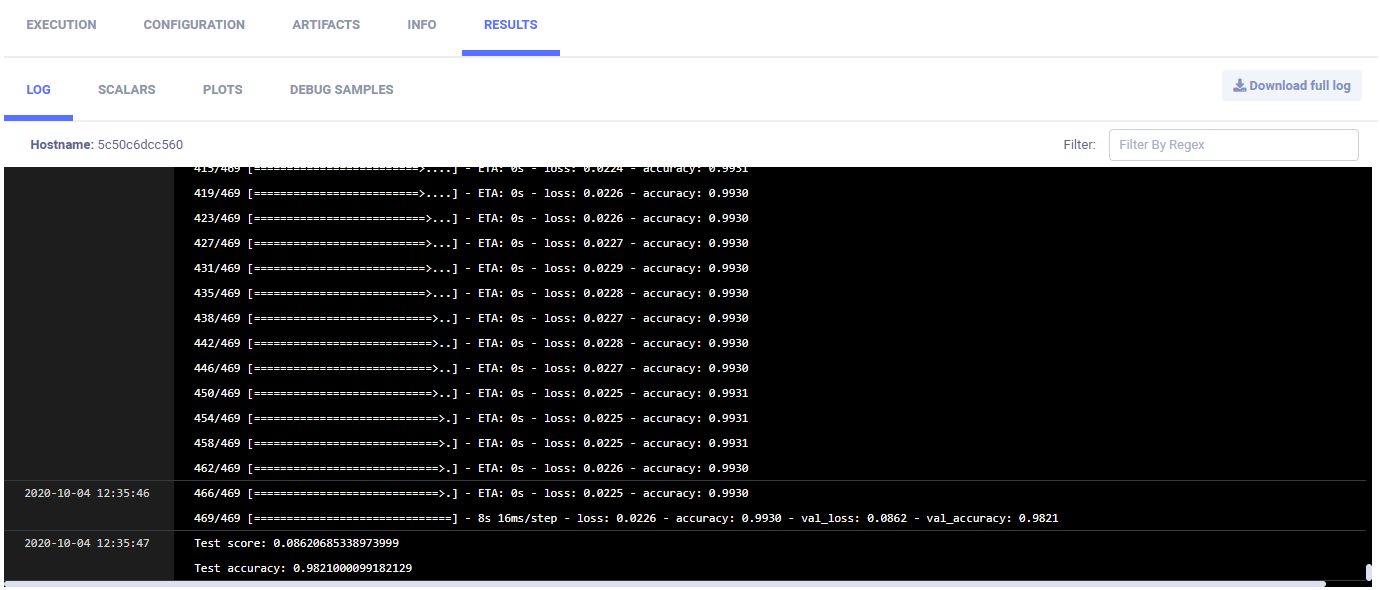Switch to the CONFIGURATION tab
Screen dimensions: 1380x590
194,25
